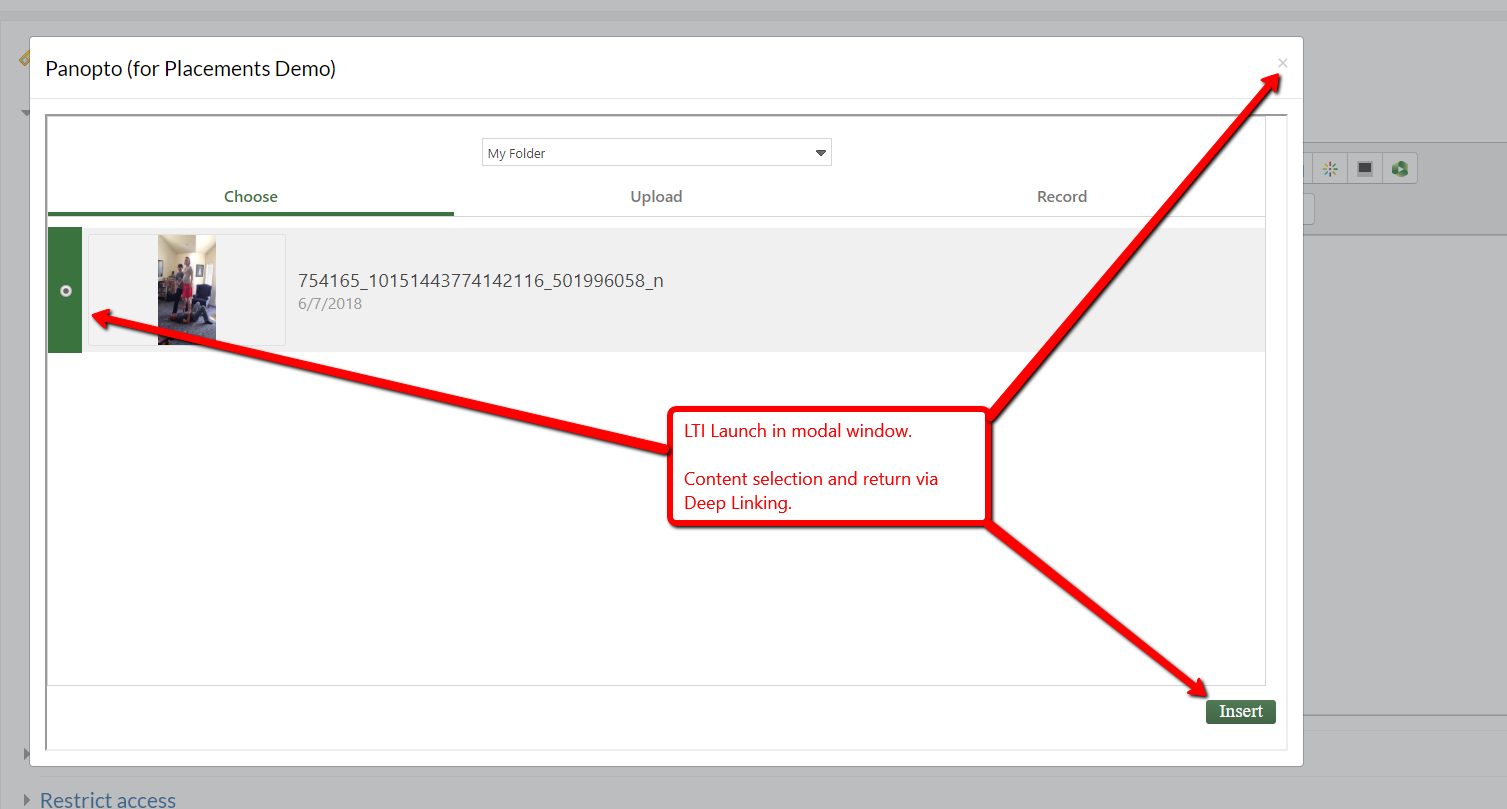The image size is (1507, 809).
Task: Click the video title 754165_10151443774142116_501996058_n
Action: (x=481, y=281)
